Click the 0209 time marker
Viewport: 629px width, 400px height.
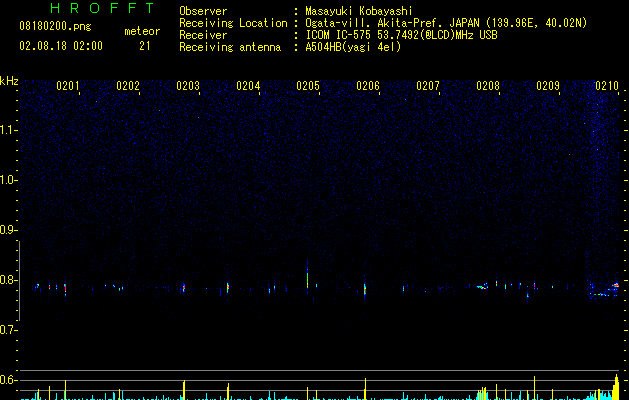[548, 86]
